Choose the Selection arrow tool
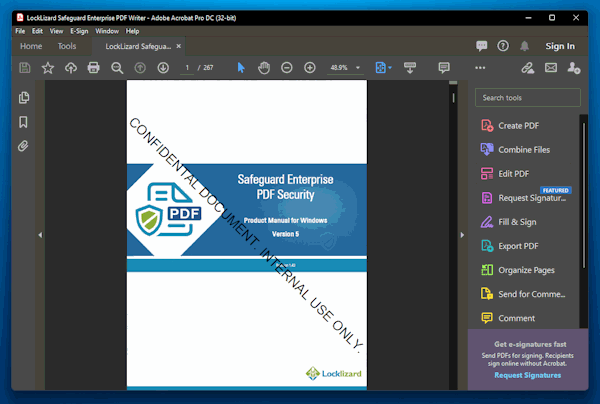The height and width of the screenshot is (404, 600). click(241, 68)
